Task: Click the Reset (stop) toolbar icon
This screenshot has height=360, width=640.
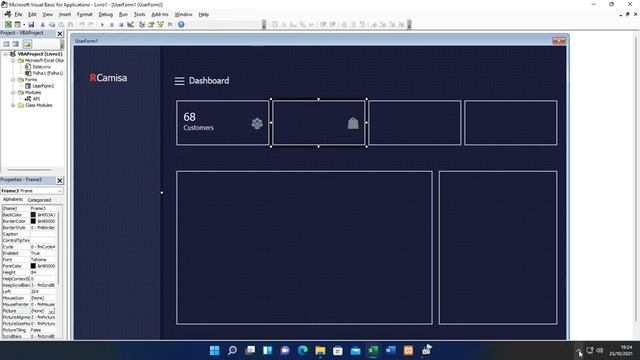Action: tap(121, 24)
